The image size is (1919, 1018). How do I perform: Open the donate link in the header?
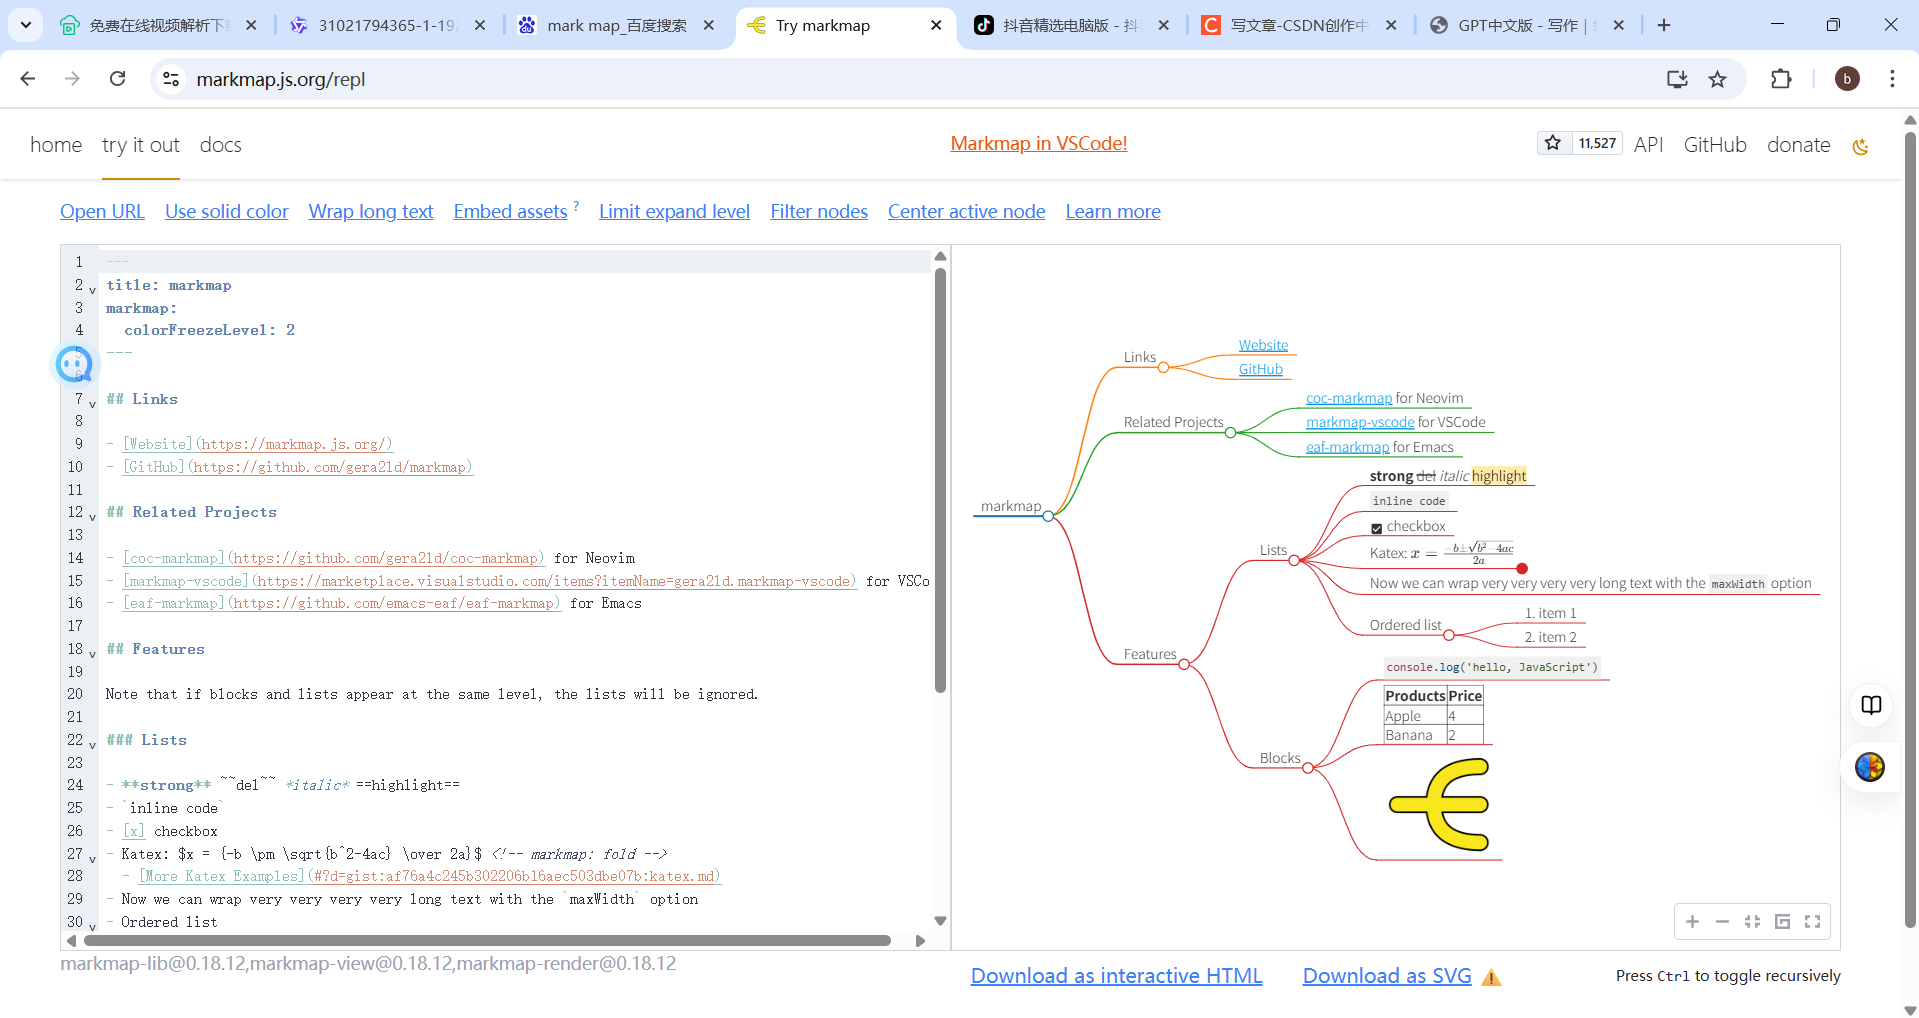point(1798,145)
